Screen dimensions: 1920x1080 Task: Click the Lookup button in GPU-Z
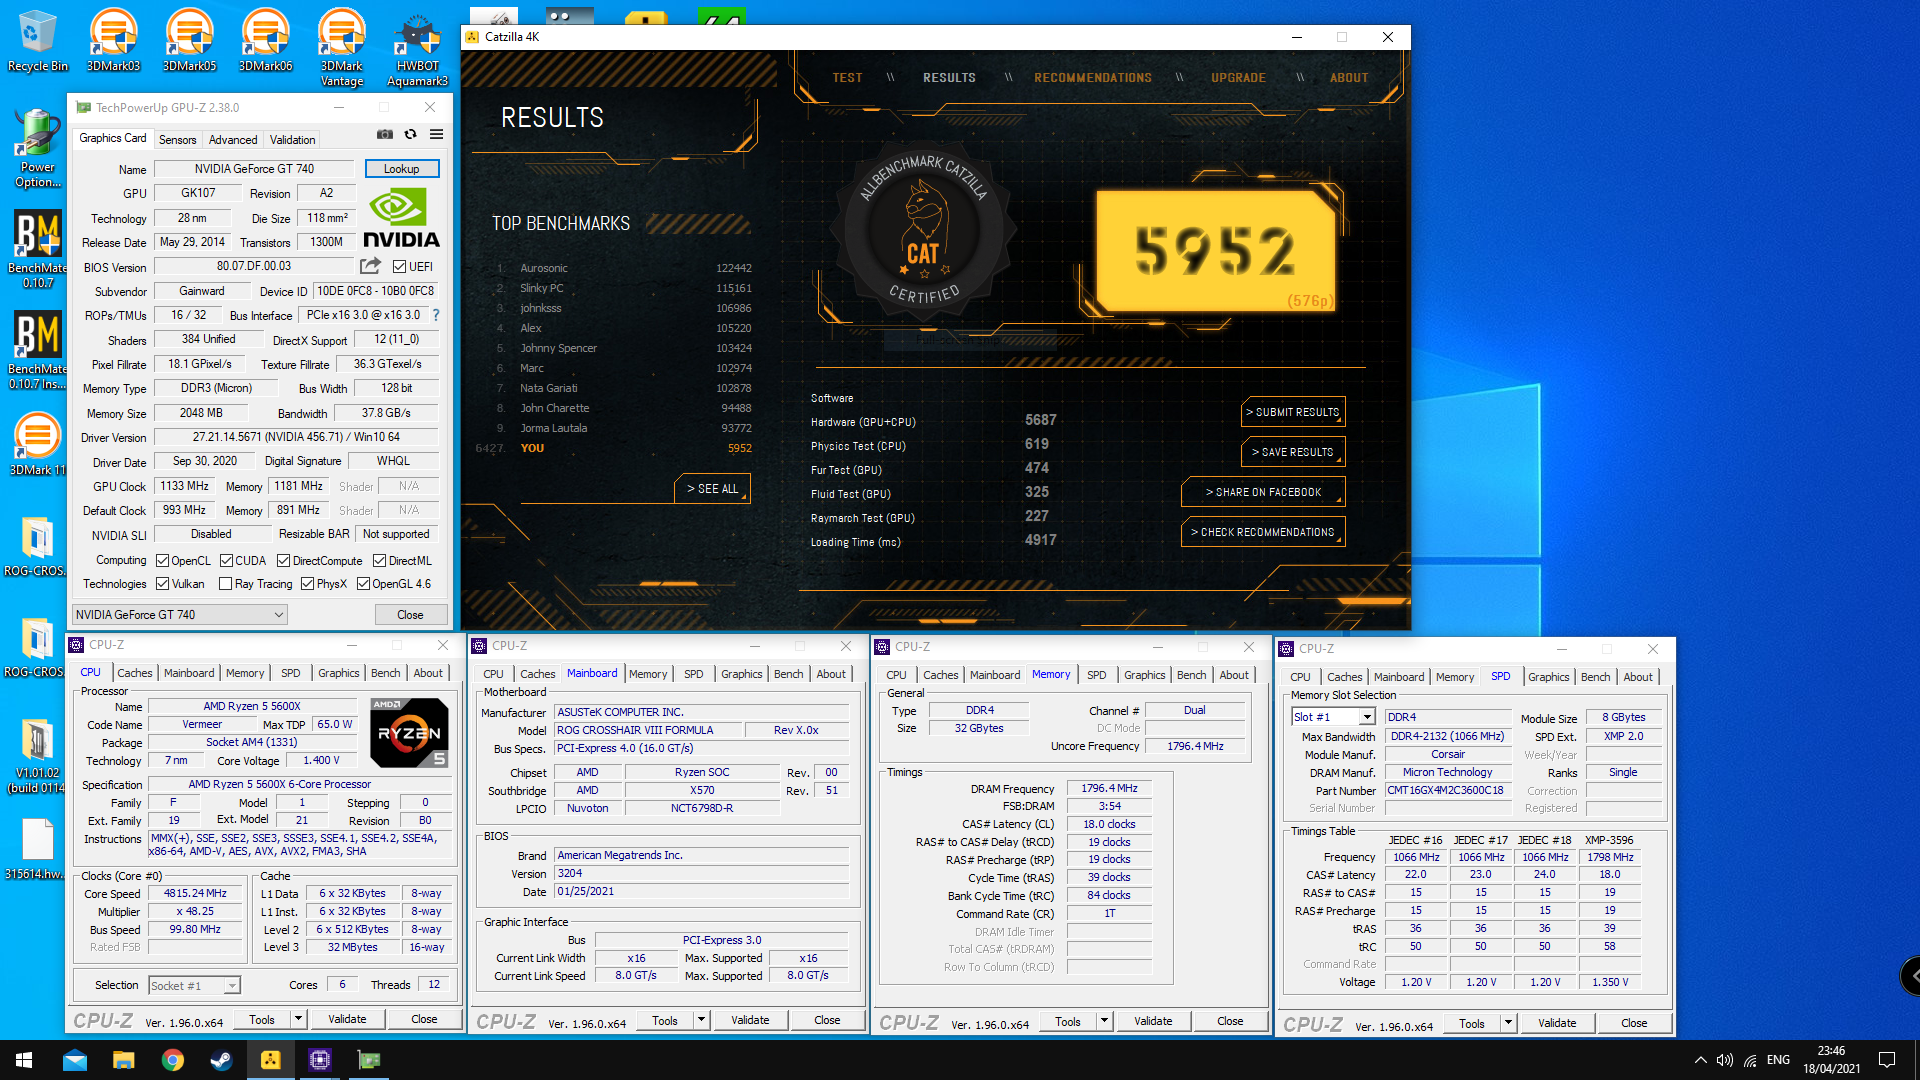point(401,169)
